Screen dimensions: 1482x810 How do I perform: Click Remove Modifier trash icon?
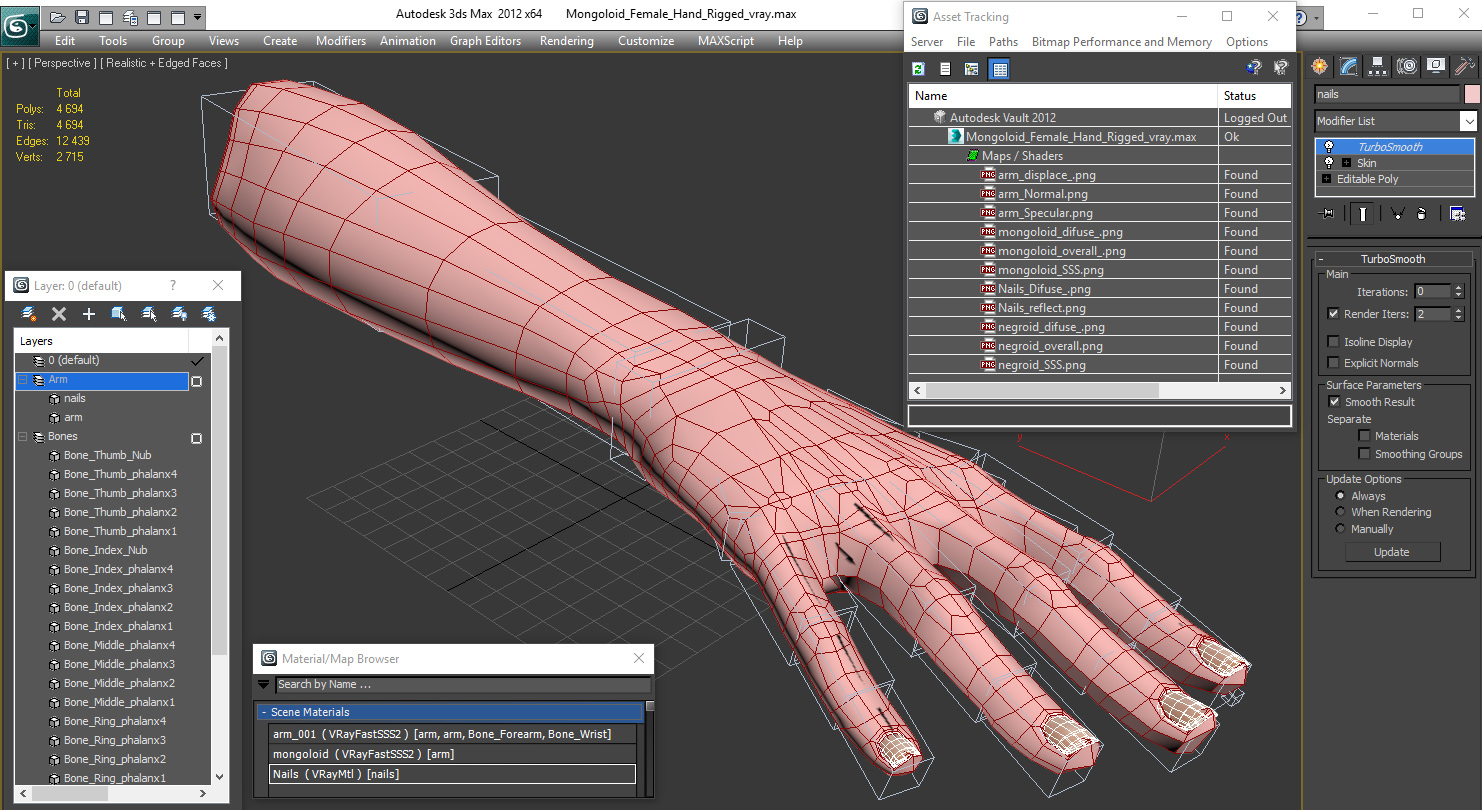click(1421, 213)
